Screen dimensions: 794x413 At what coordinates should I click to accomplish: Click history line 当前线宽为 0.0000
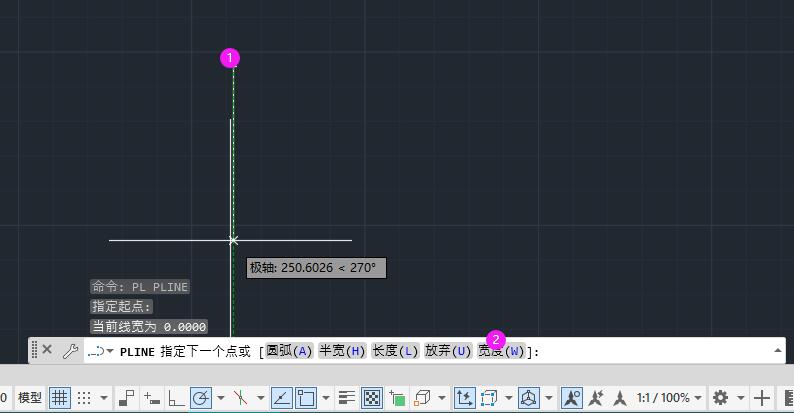click(x=149, y=326)
